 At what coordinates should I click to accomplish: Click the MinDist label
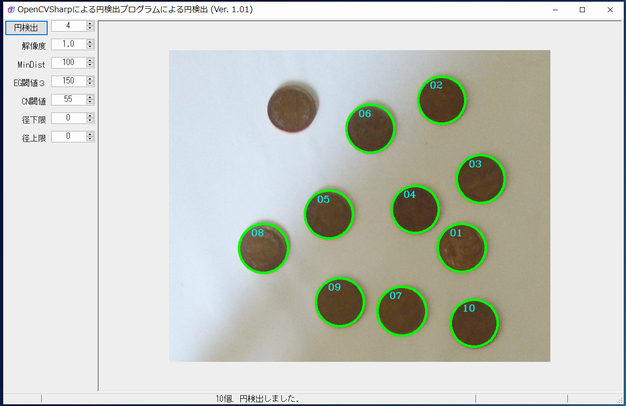click(x=32, y=65)
